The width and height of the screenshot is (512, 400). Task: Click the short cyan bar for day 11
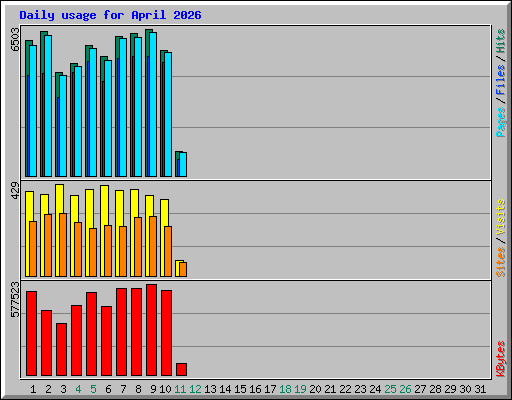pos(183,165)
